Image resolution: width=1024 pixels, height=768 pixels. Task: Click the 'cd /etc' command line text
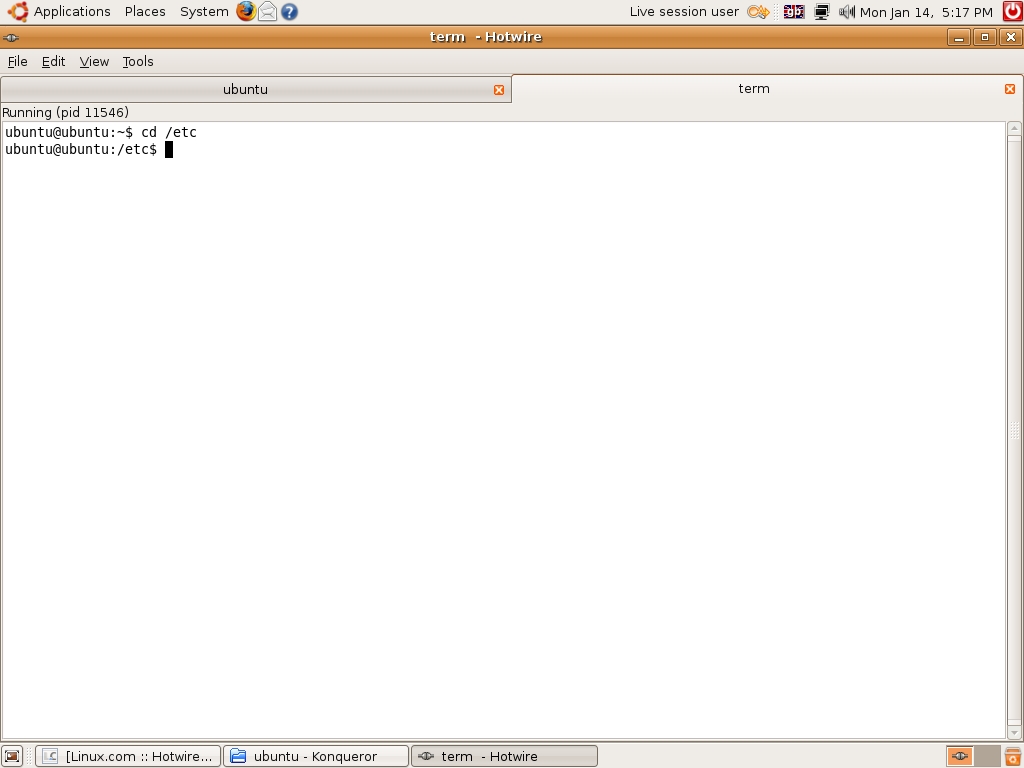click(x=168, y=133)
